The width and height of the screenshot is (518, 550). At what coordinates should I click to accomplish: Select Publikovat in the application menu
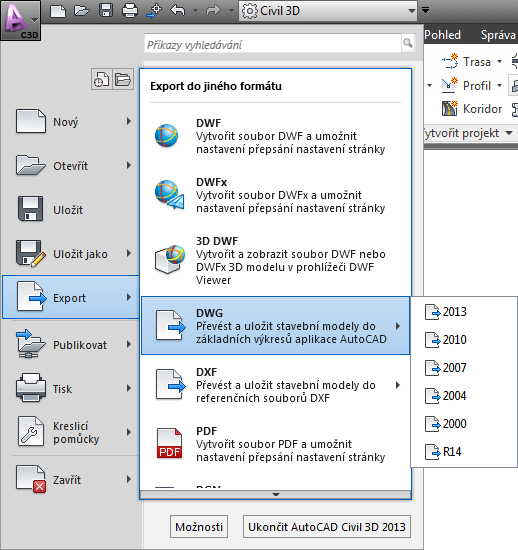point(71,344)
